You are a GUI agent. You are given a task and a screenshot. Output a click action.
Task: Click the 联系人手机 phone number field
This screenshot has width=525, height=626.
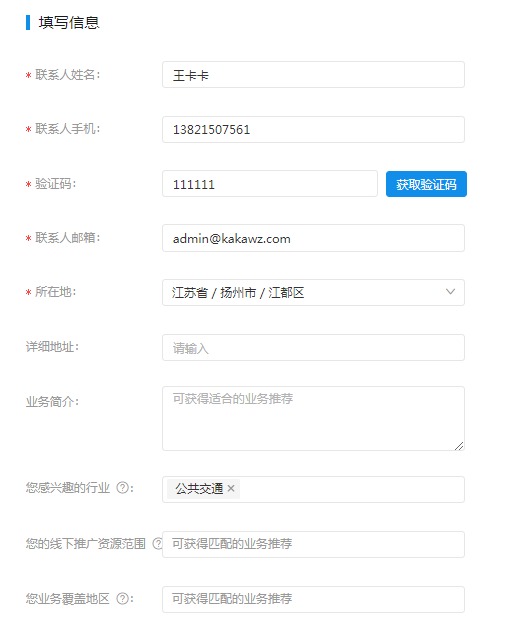tap(313, 129)
